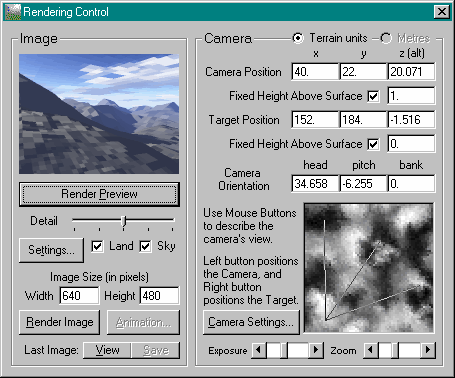The width and height of the screenshot is (455, 378).
Task: Open the Camera Settings... dialog
Action: (x=251, y=322)
